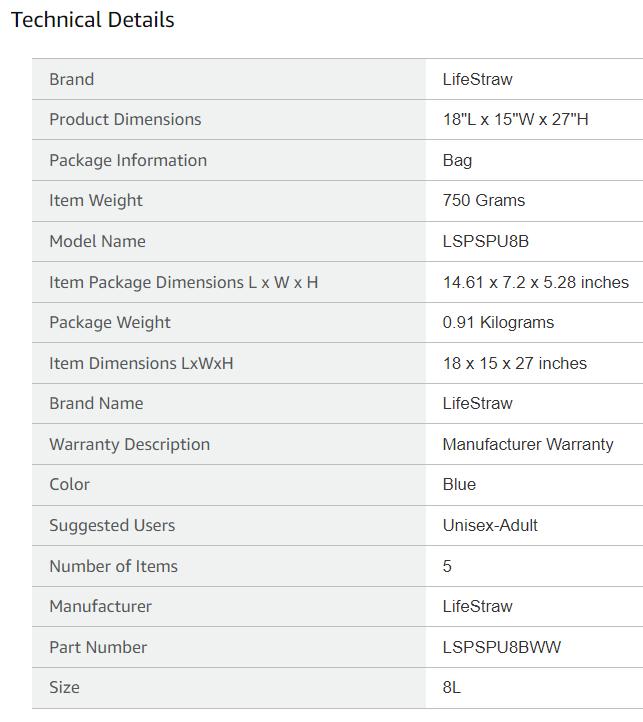Select the LSPSPU8BWW part number
The height and width of the screenshot is (722, 643).
[502, 647]
